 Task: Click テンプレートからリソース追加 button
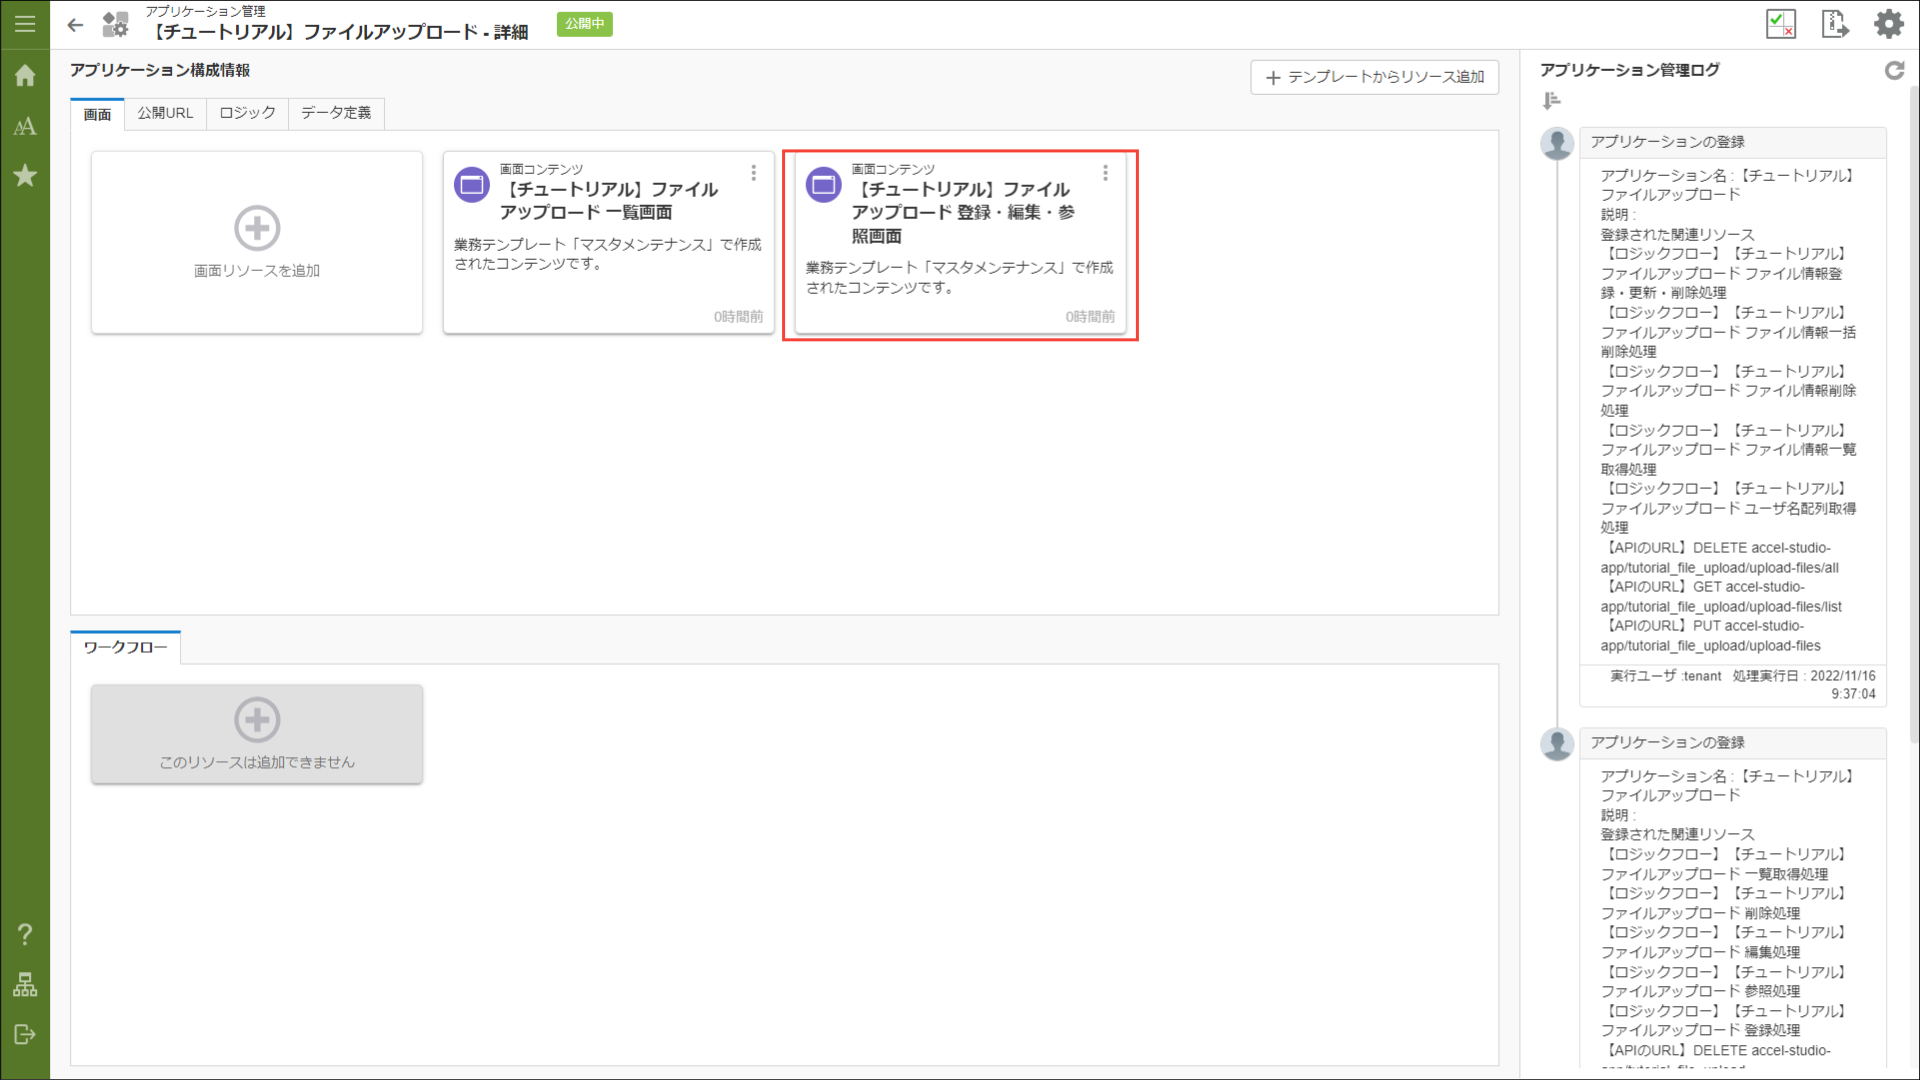click(x=1374, y=77)
